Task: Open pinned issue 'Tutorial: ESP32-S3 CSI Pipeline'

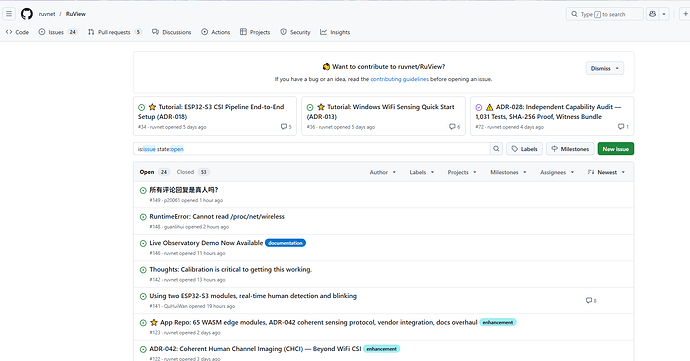Action: pos(211,112)
